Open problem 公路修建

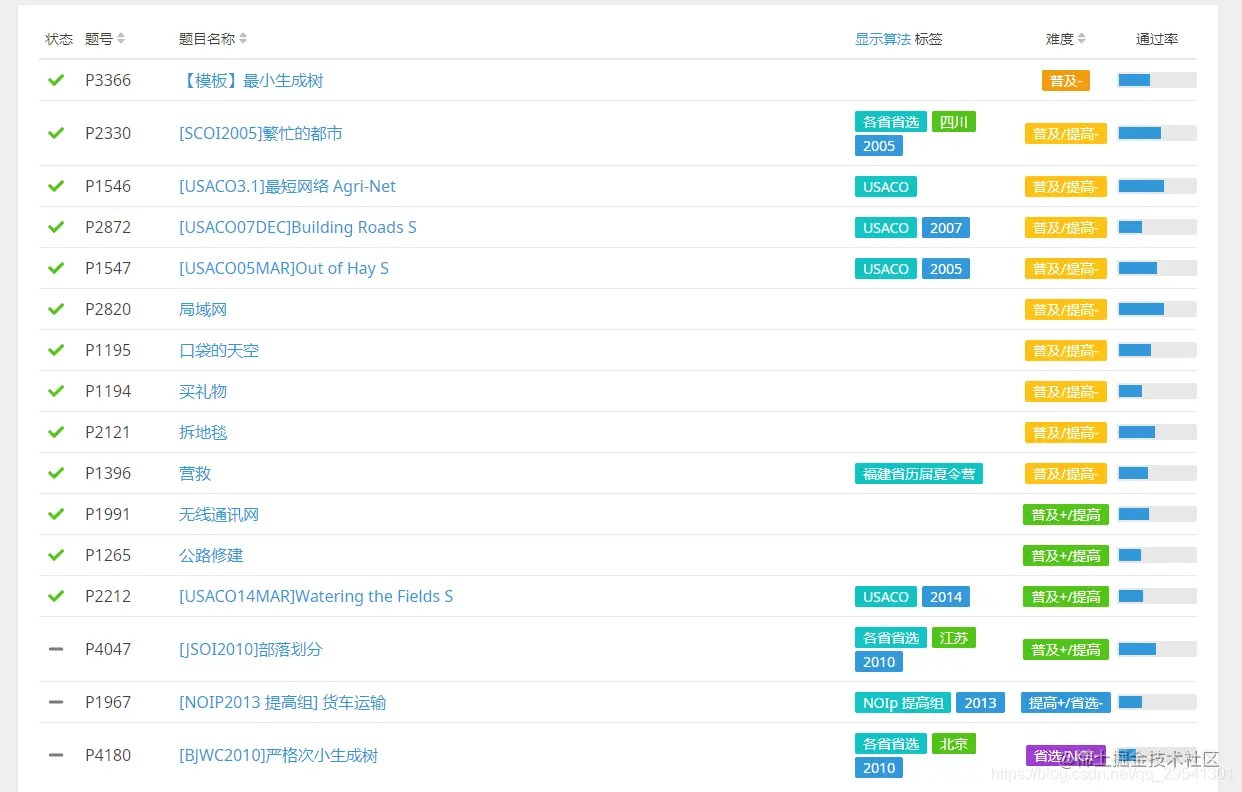211,555
